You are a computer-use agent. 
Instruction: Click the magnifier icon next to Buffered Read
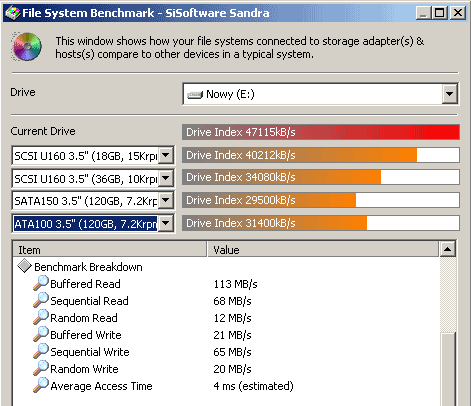(x=41, y=283)
